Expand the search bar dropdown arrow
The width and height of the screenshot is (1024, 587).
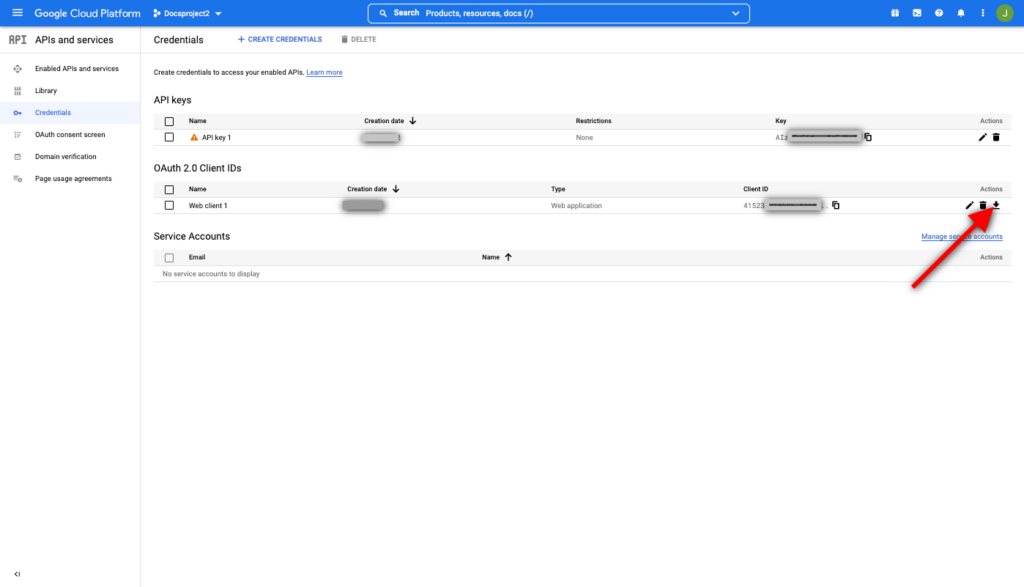click(737, 13)
